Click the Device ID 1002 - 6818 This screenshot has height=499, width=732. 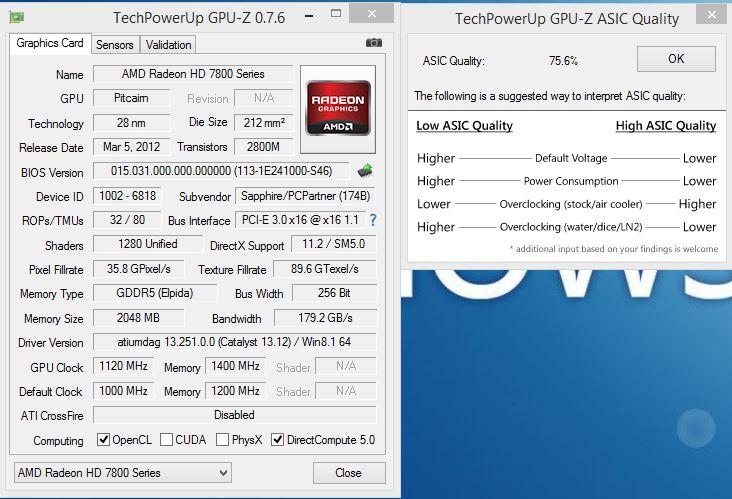pos(127,196)
